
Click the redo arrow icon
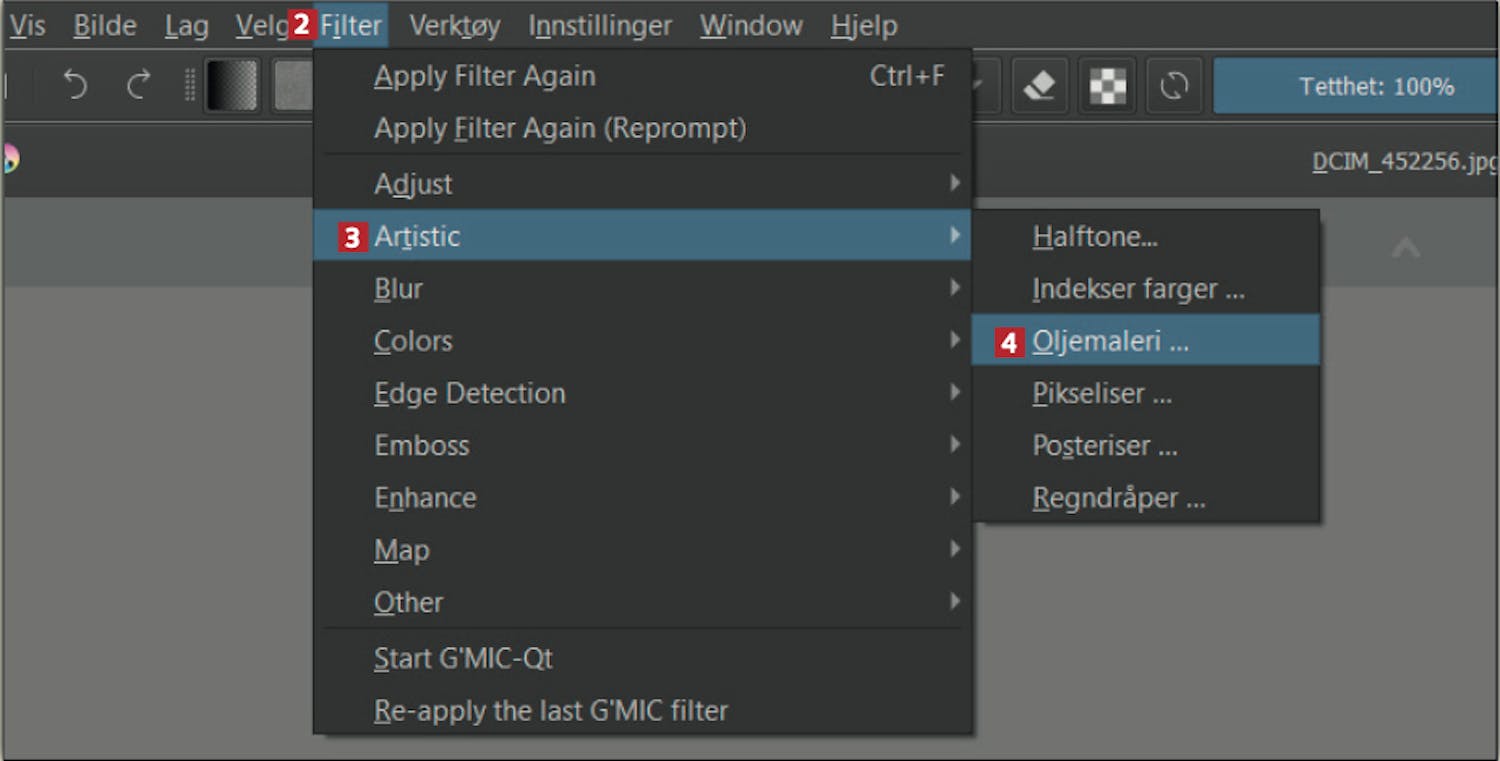point(138,86)
